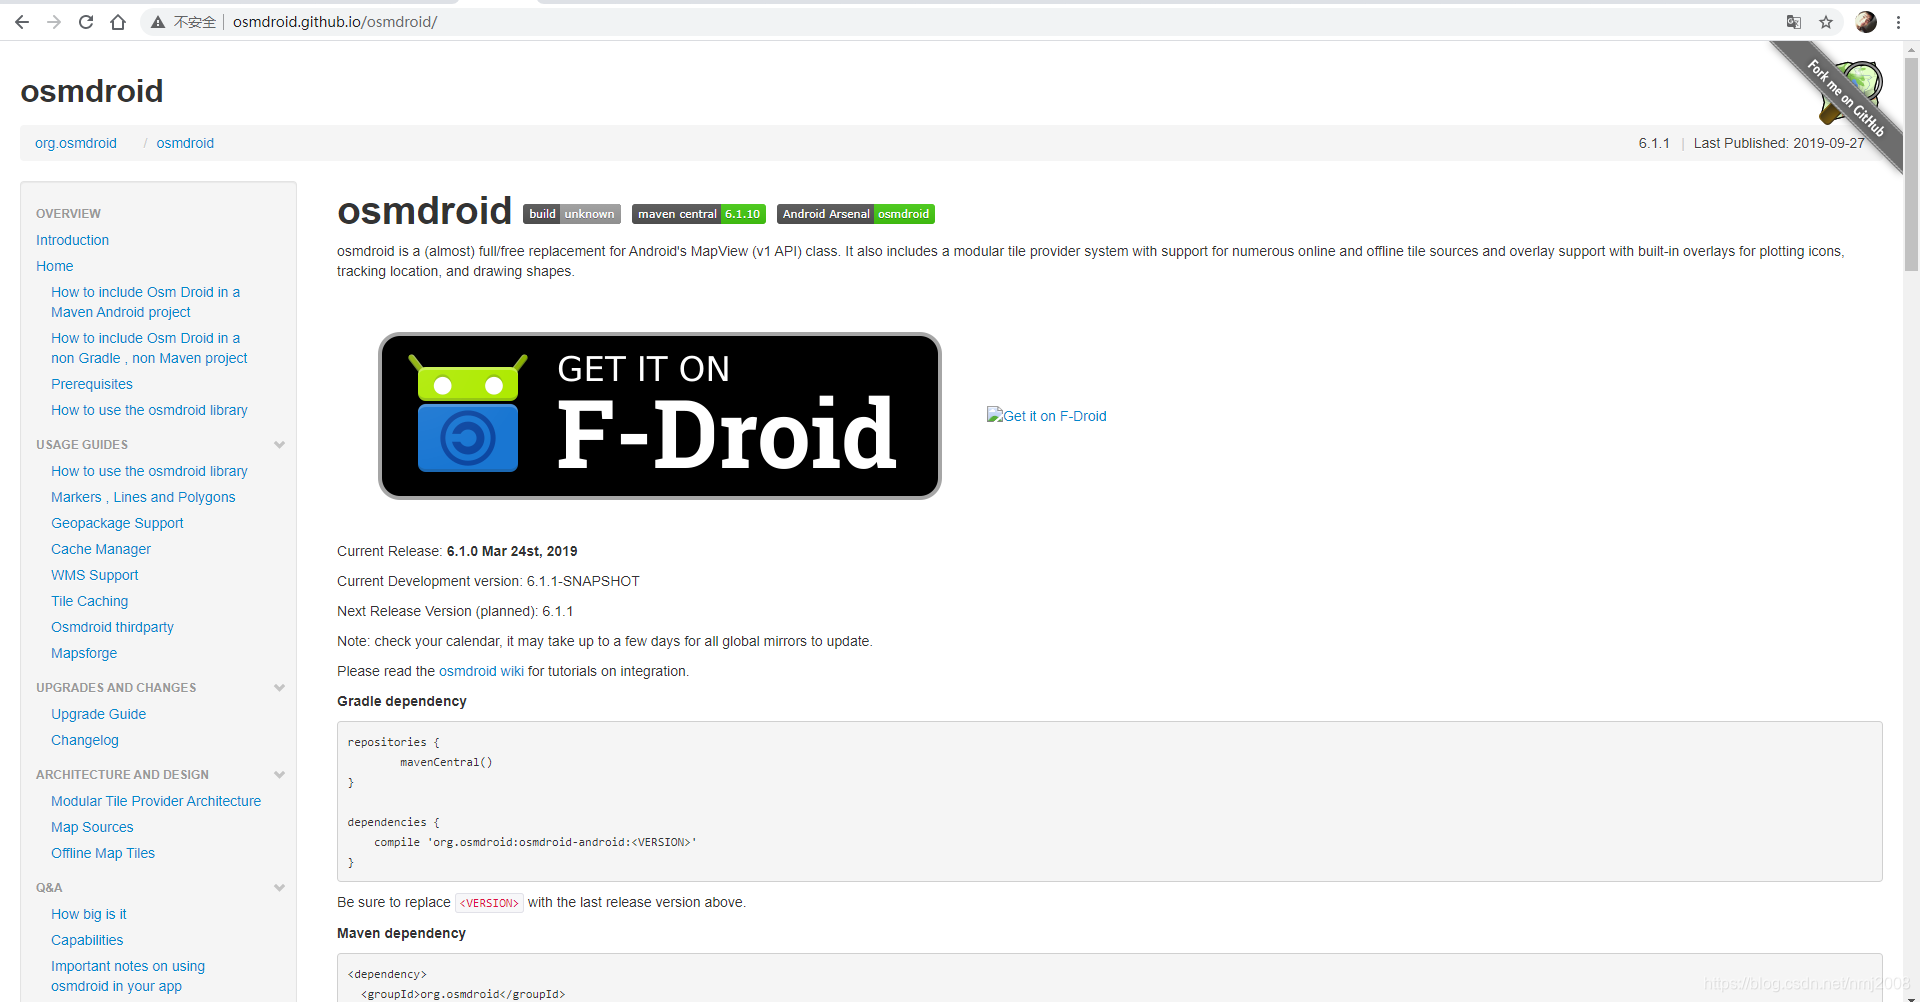Open the osmdroid wiki link
Image resolution: width=1920 pixels, height=1002 pixels.
point(481,671)
